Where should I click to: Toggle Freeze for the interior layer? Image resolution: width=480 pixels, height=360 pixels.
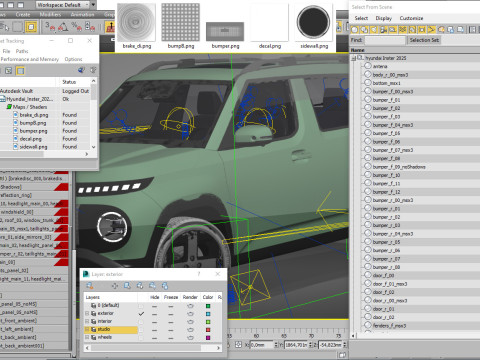tap(171, 322)
